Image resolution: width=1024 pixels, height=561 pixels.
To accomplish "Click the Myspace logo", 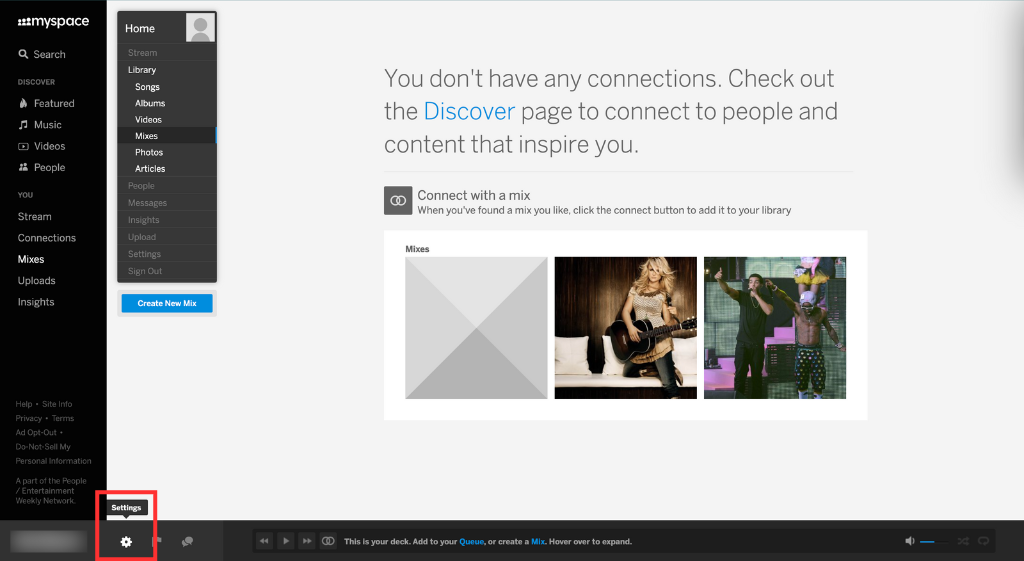I will [x=53, y=22].
